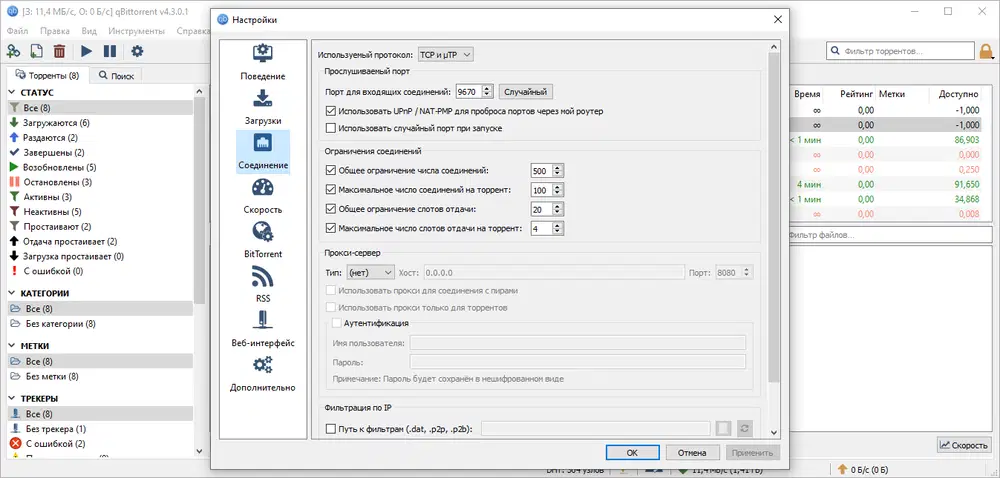
Task: Open the Поведение settings section
Action: (263, 63)
